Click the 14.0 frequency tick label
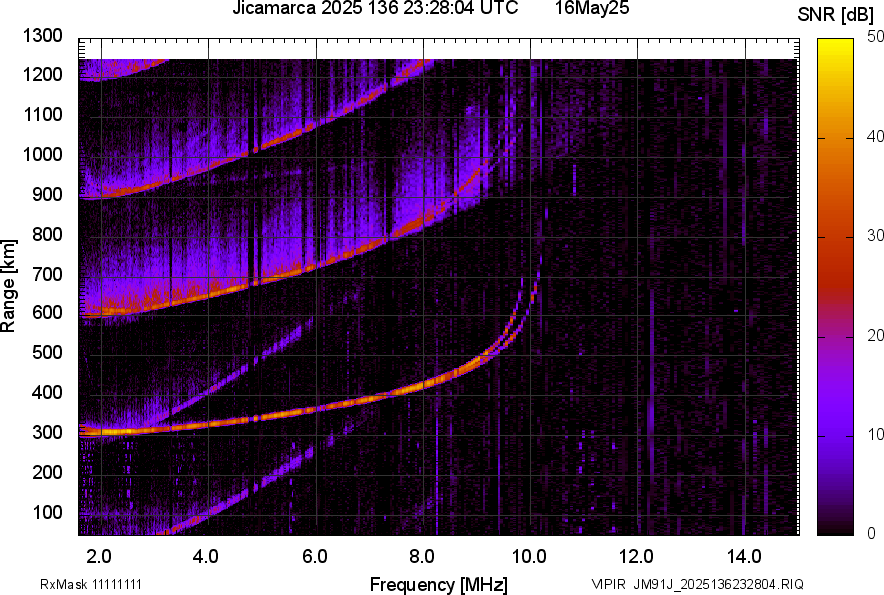Screen dimensions: 884x595 [x=744, y=557]
